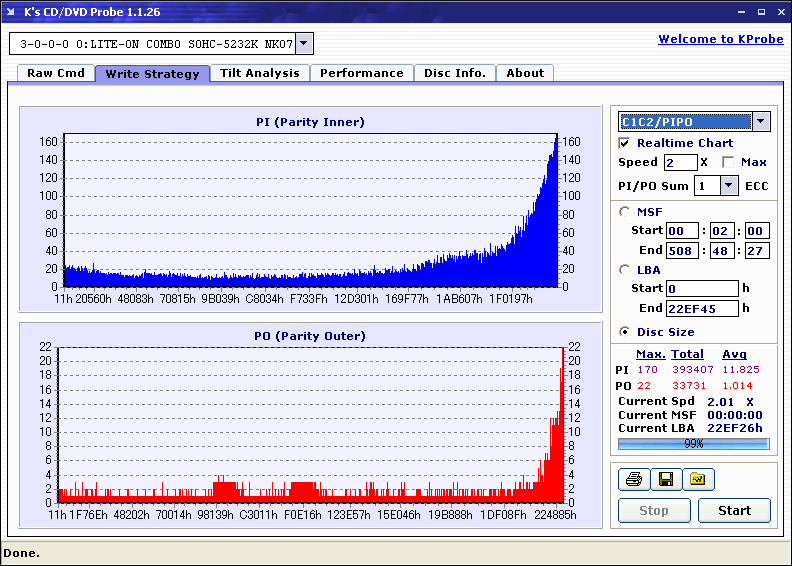Click the ECC label
Image resolution: width=792 pixels, height=566 pixels.
click(x=757, y=186)
